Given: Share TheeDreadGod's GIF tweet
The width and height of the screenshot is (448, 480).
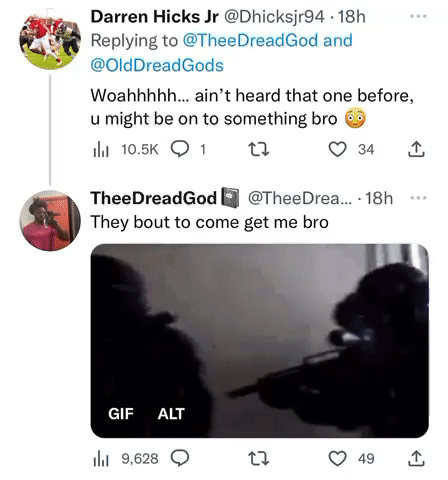Looking at the screenshot, I should (416, 458).
